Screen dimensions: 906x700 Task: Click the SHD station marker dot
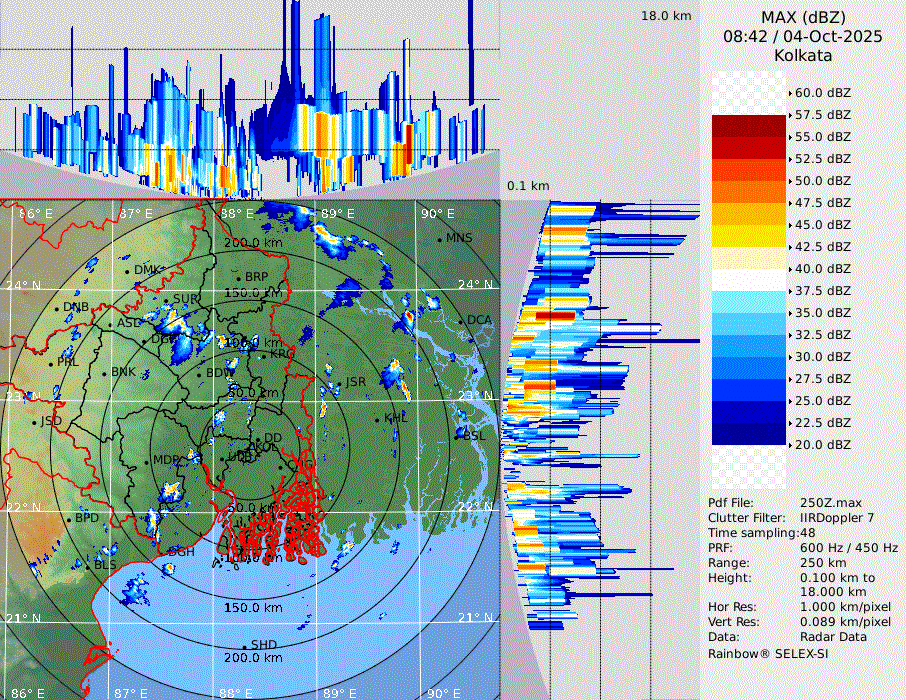tap(244, 645)
